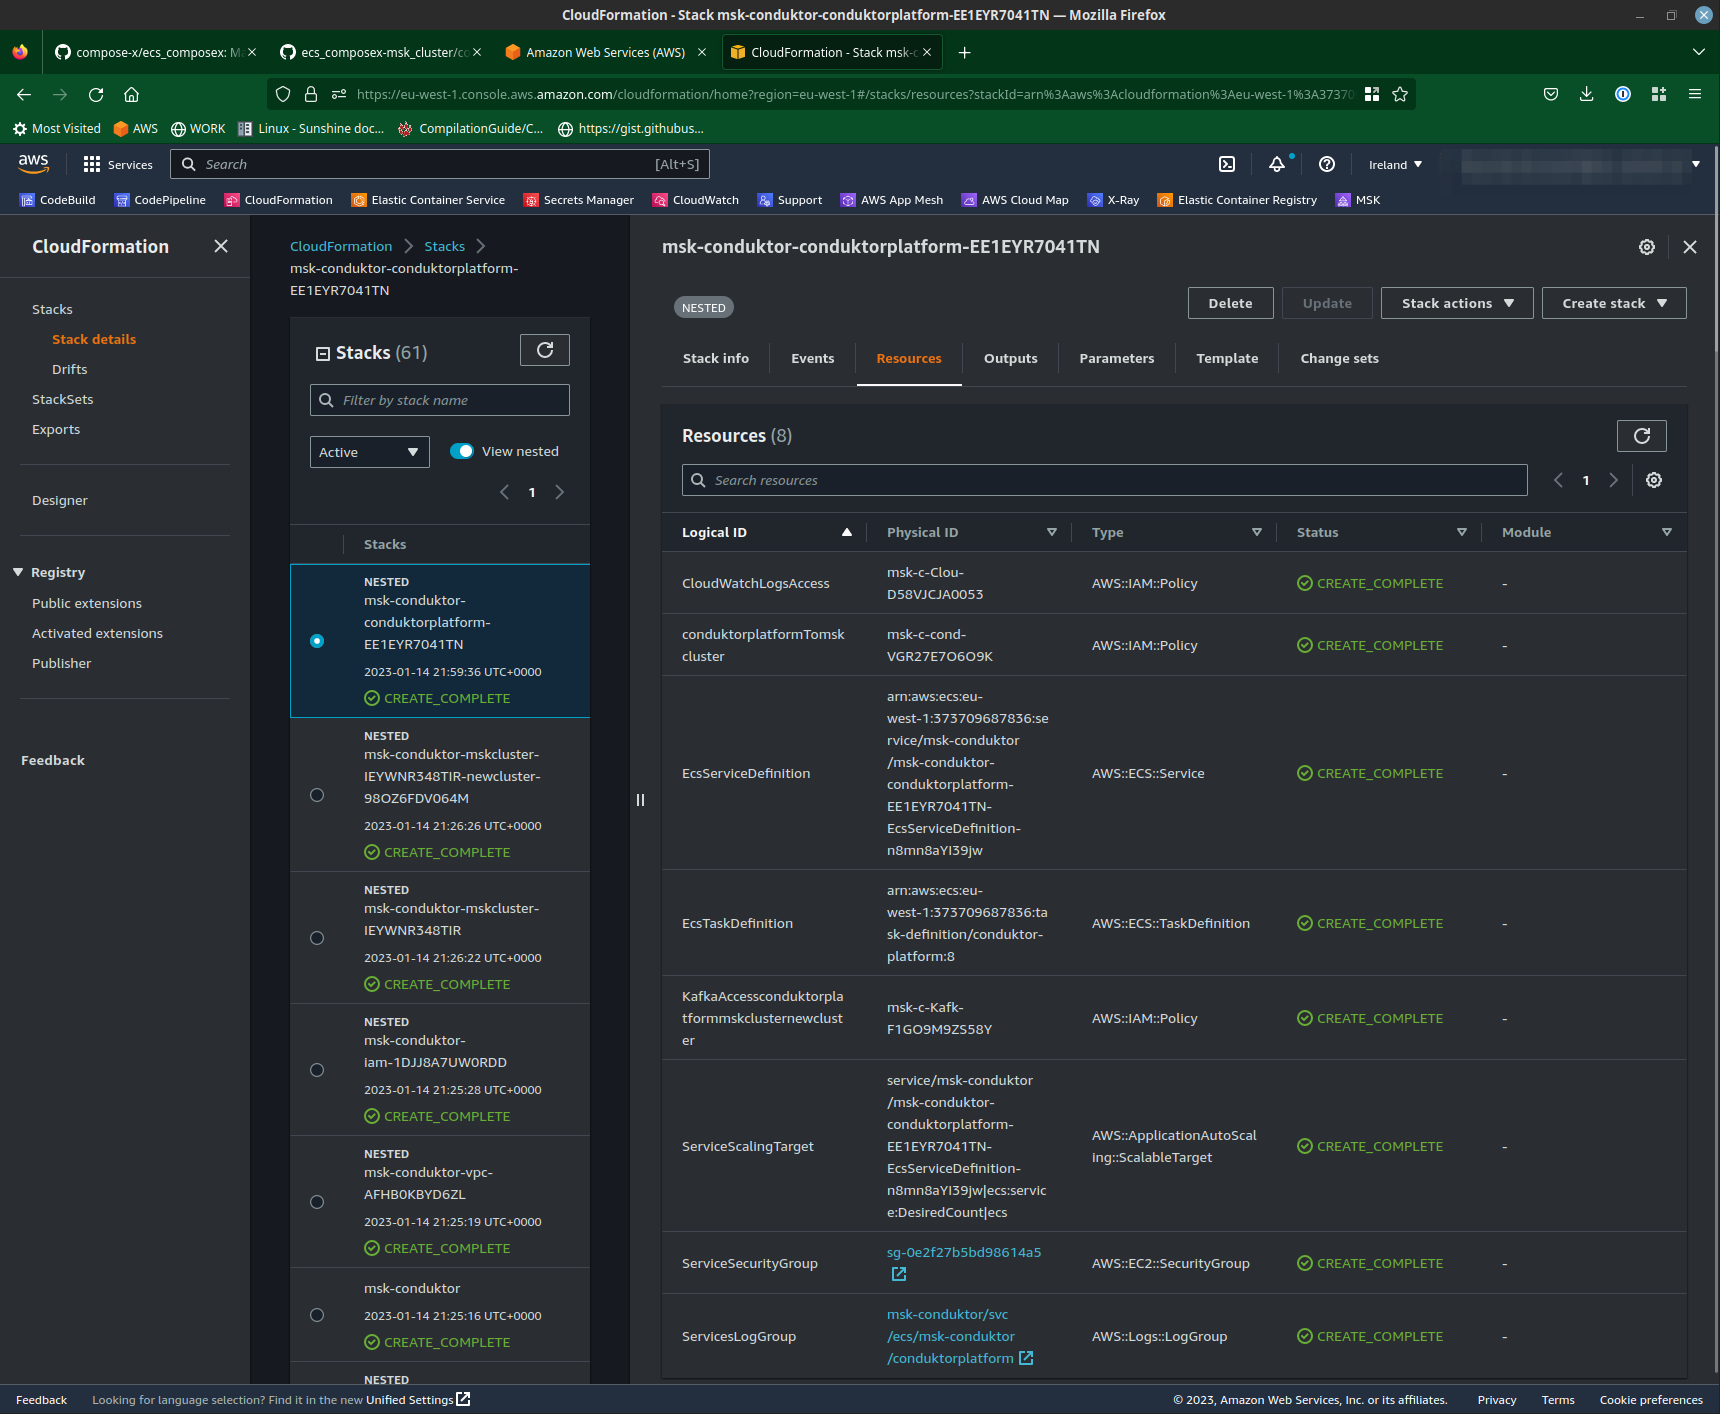Open CloudWatch favorite shortcut
The width and height of the screenshot is (1720, 1414).
pos(696,200)
